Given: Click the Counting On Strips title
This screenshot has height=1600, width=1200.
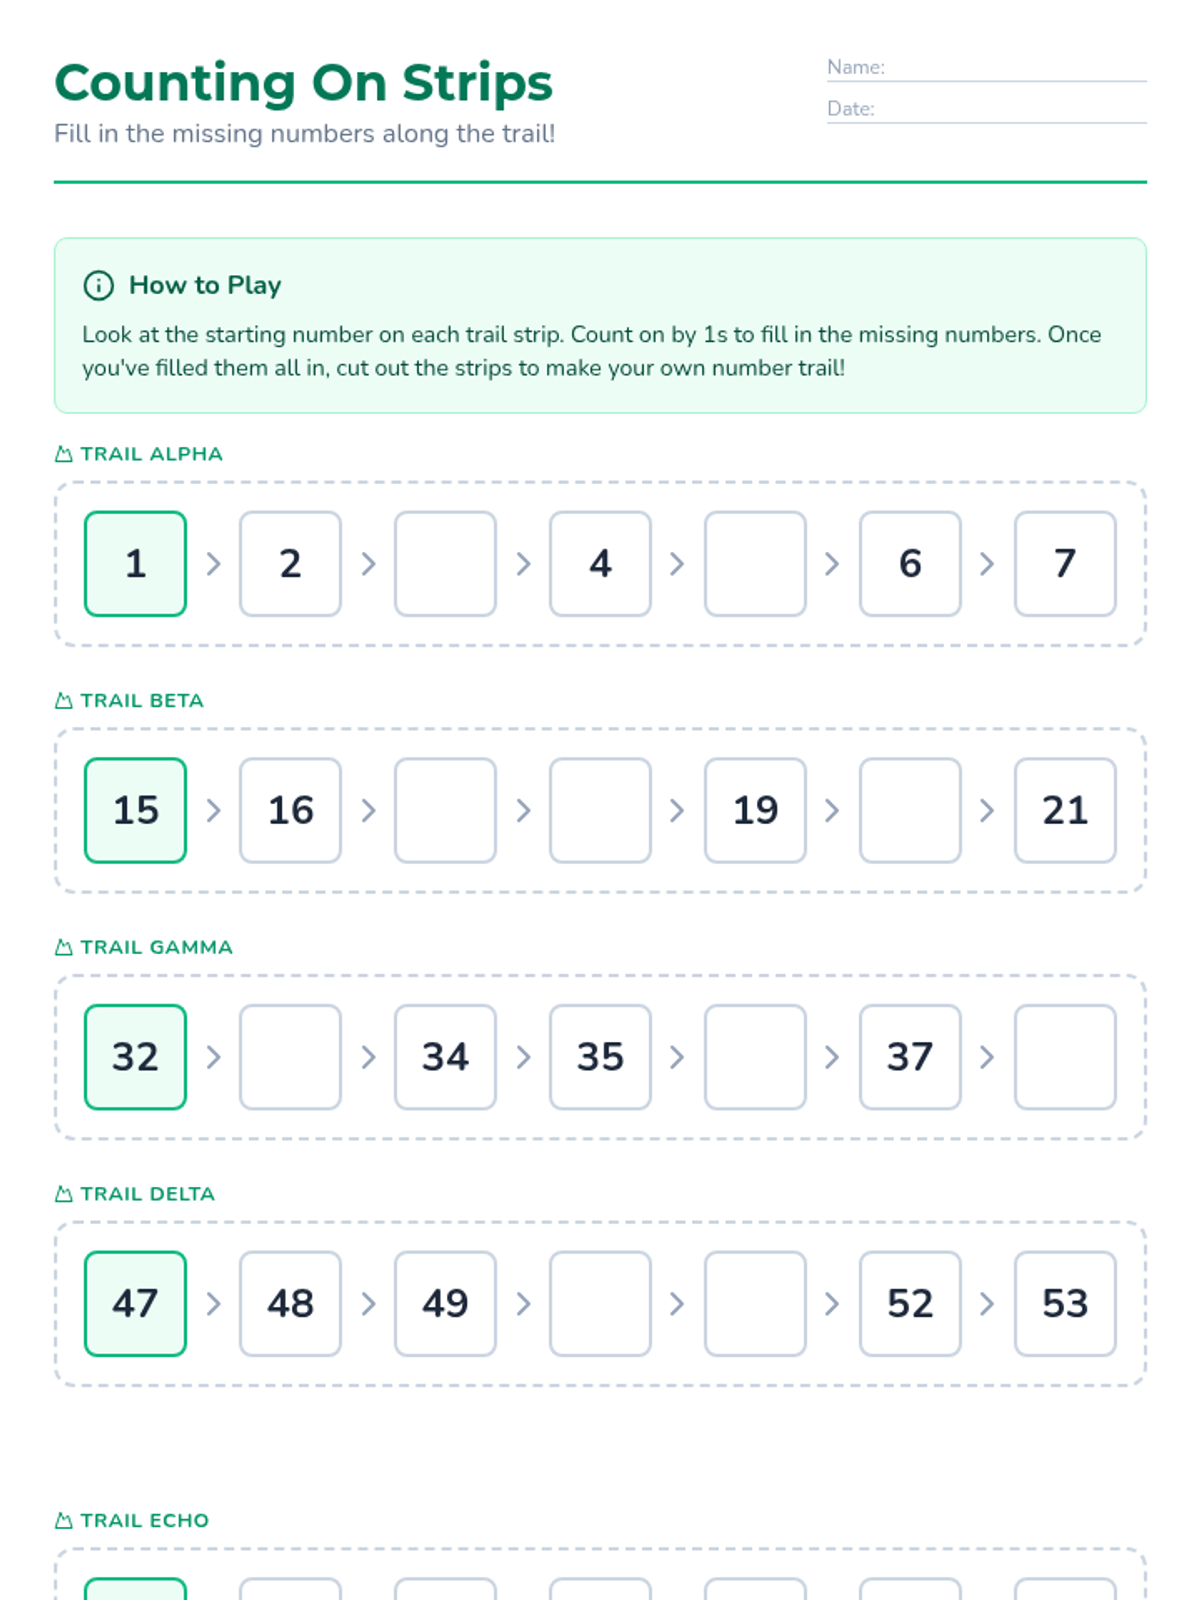Looking at the screenshot, I should 303,83.
